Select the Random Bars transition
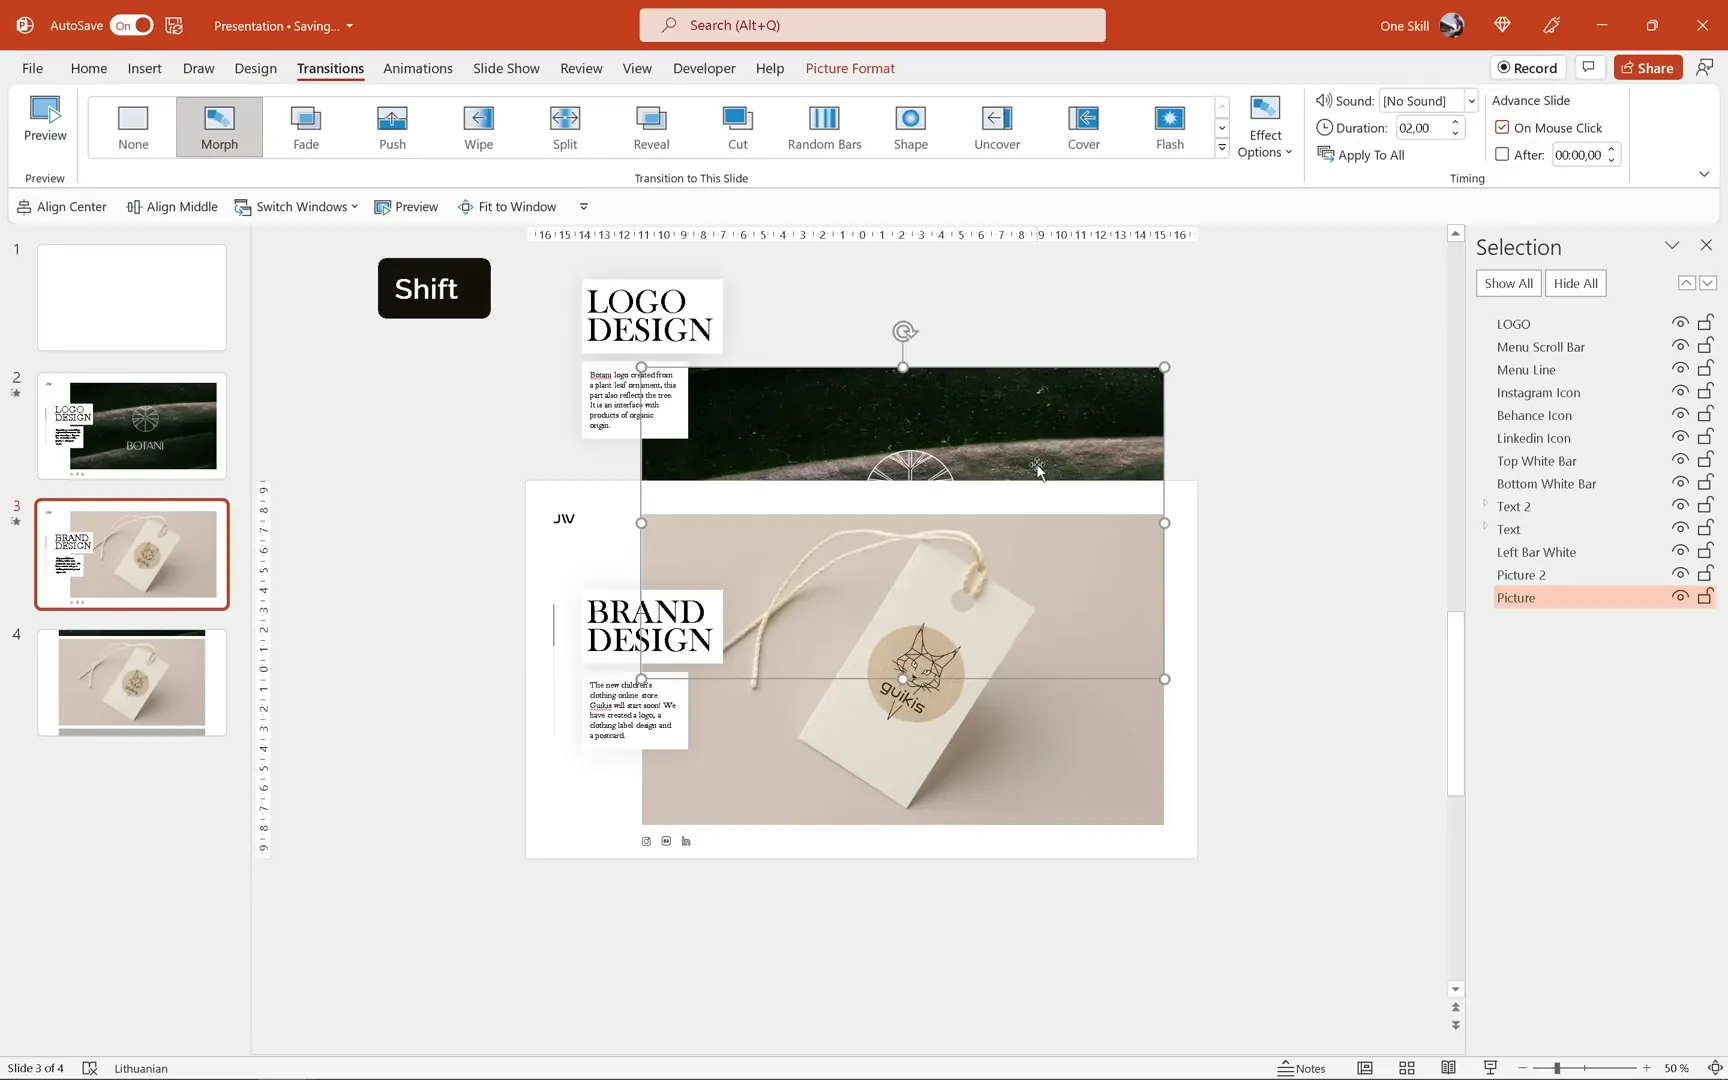Image resolution: width=1728 pixels, height=1080 pixels. pyautogui.click(x=824, y=127)
